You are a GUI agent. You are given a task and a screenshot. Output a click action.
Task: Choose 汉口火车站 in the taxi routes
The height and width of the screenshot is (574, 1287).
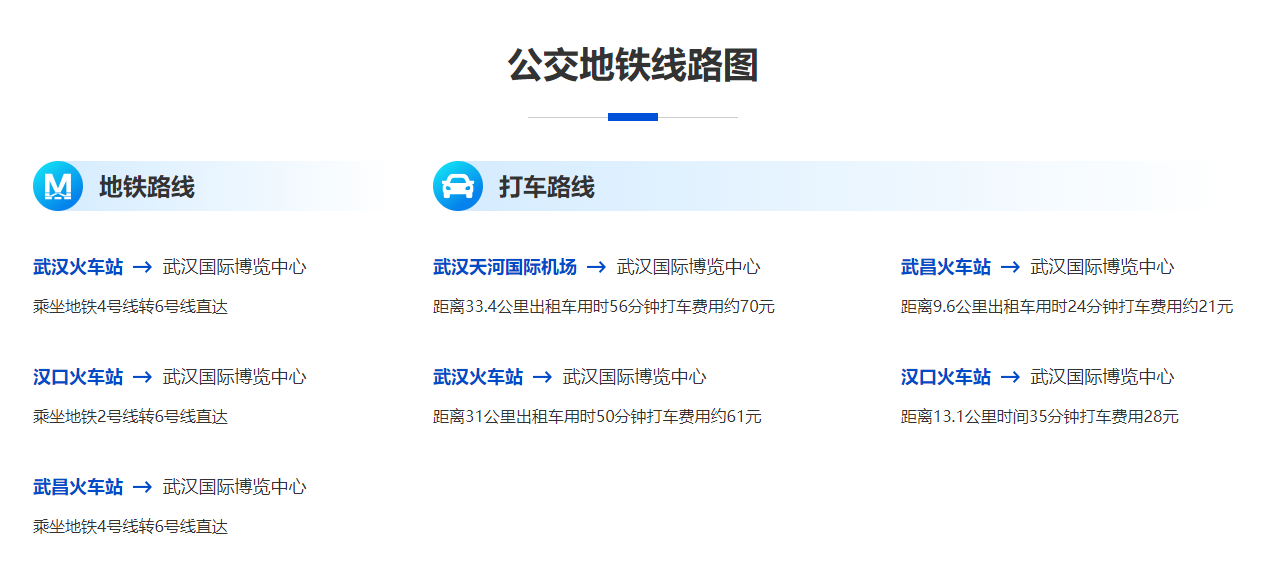[946, 377]
